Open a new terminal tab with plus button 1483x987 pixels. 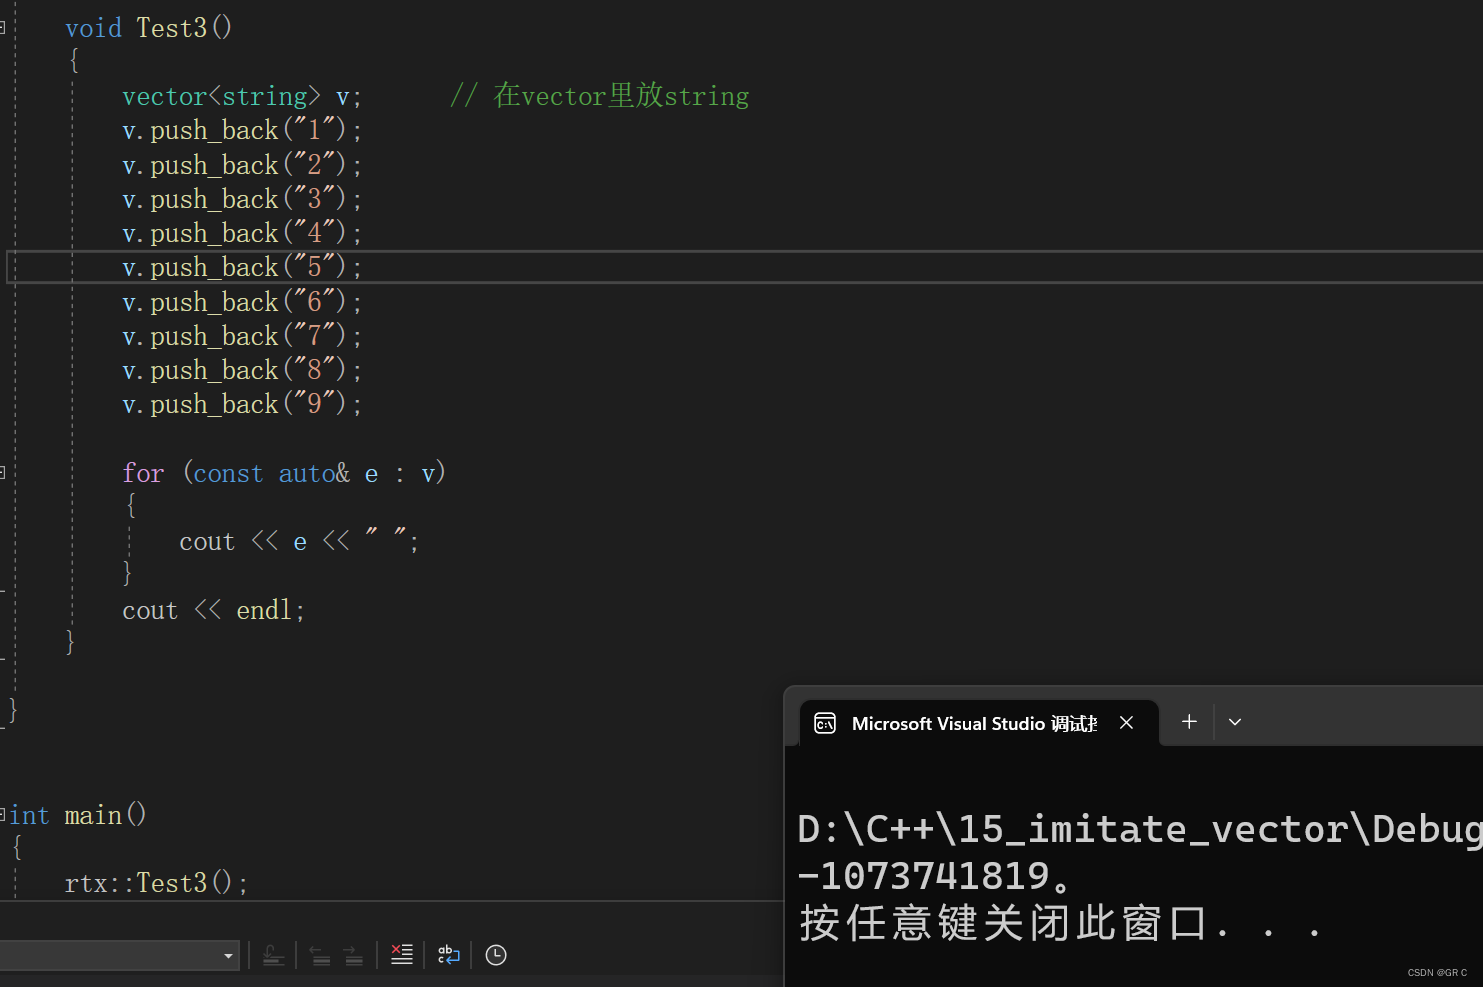(1189, 721)
